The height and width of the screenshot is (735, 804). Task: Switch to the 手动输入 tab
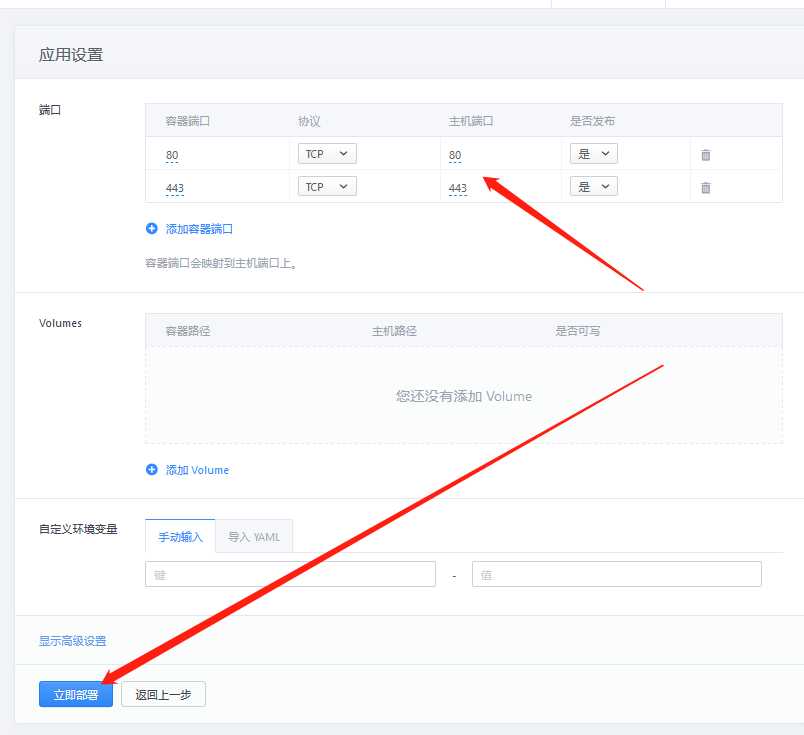[x=180, y=537]
